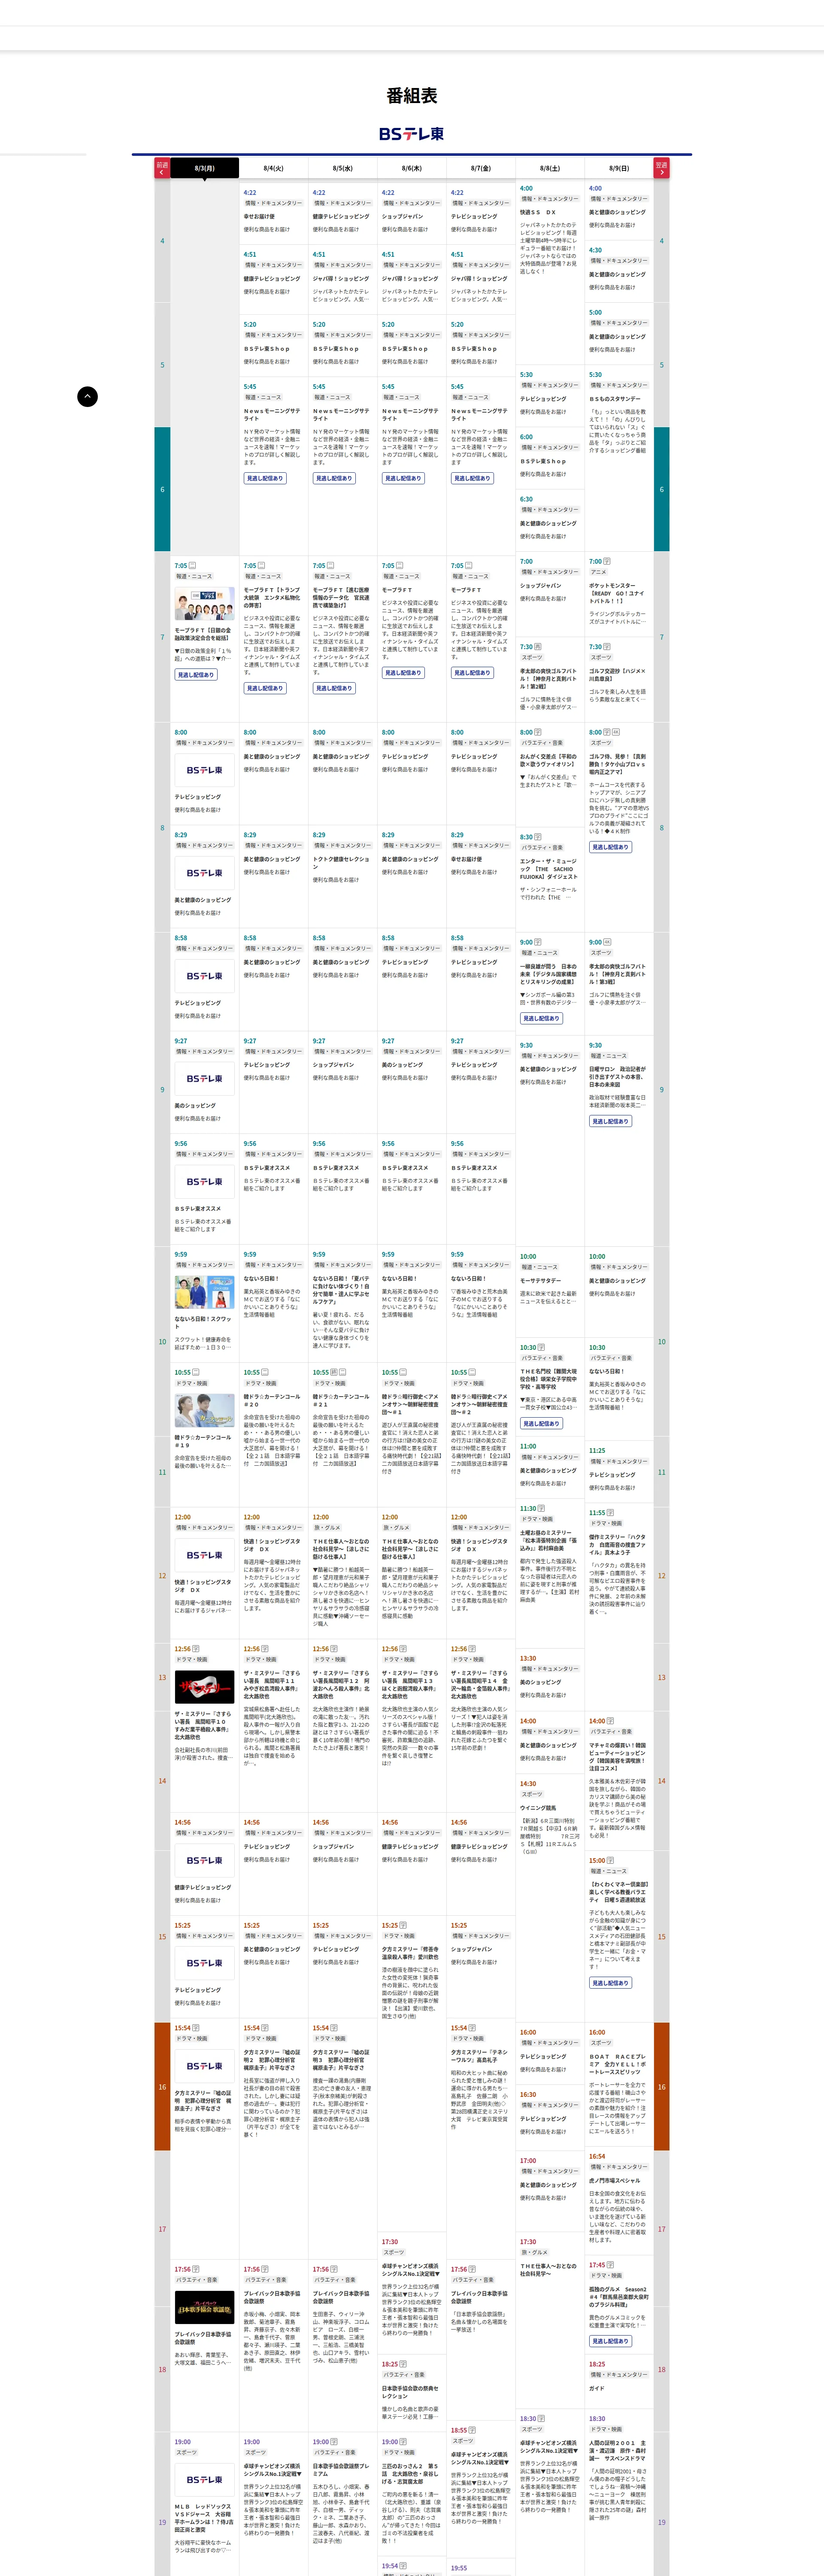Screen dimensions: 824x2576
Task: Select the 8/6(木) day tab
Action: [412, 168]
